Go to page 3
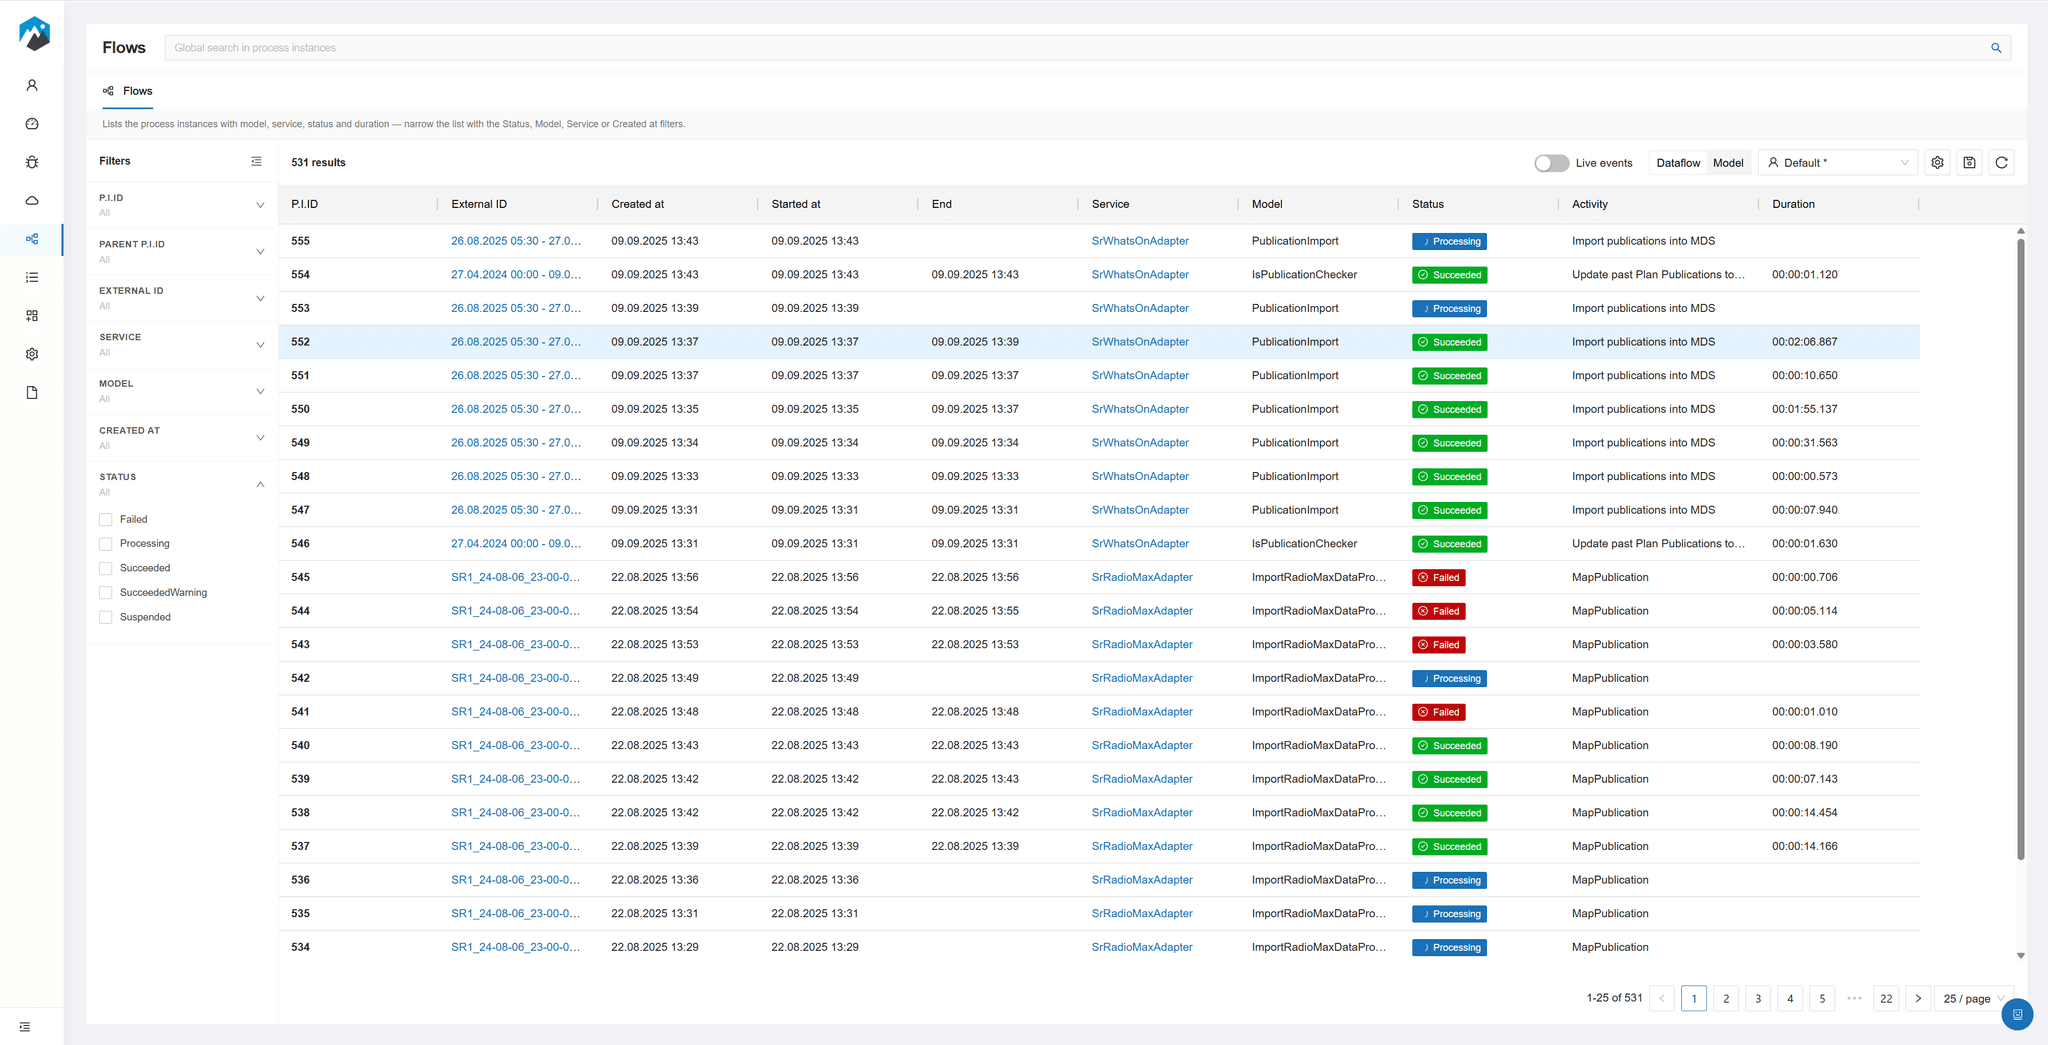Screen dimensions: 2048x1045 (x=1758, y=998)
